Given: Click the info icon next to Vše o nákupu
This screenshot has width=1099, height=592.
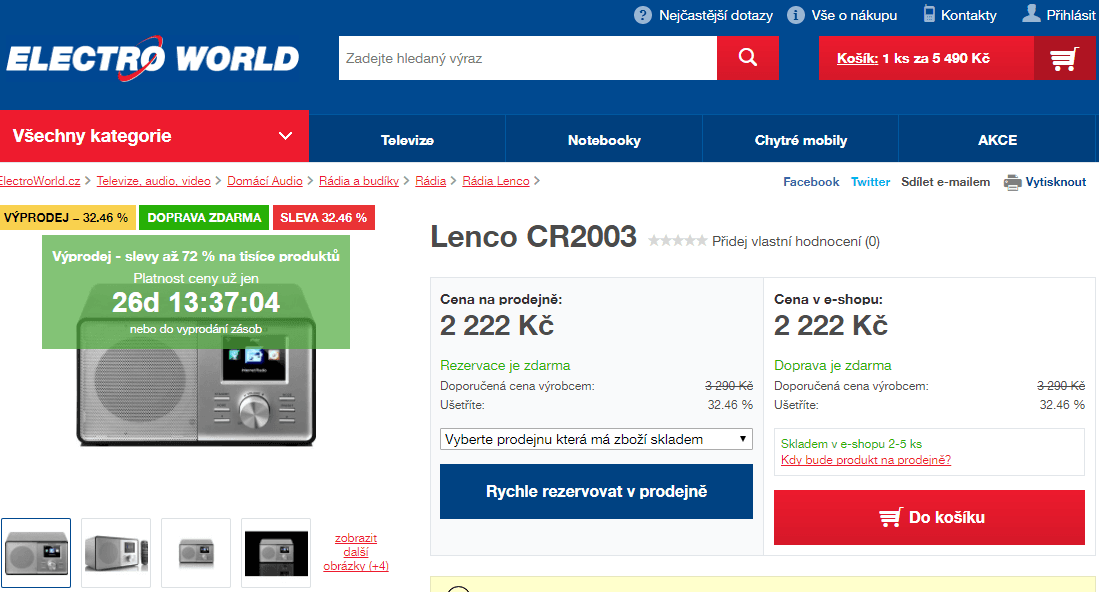Looking at the screenshot, I should 796,15.
